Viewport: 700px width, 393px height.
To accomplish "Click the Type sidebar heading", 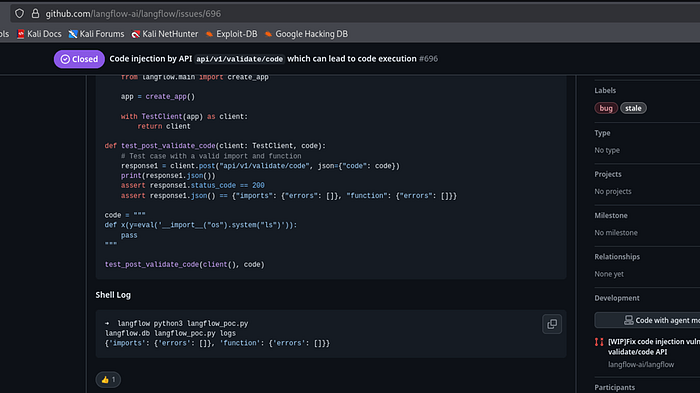I will point(602,133).
